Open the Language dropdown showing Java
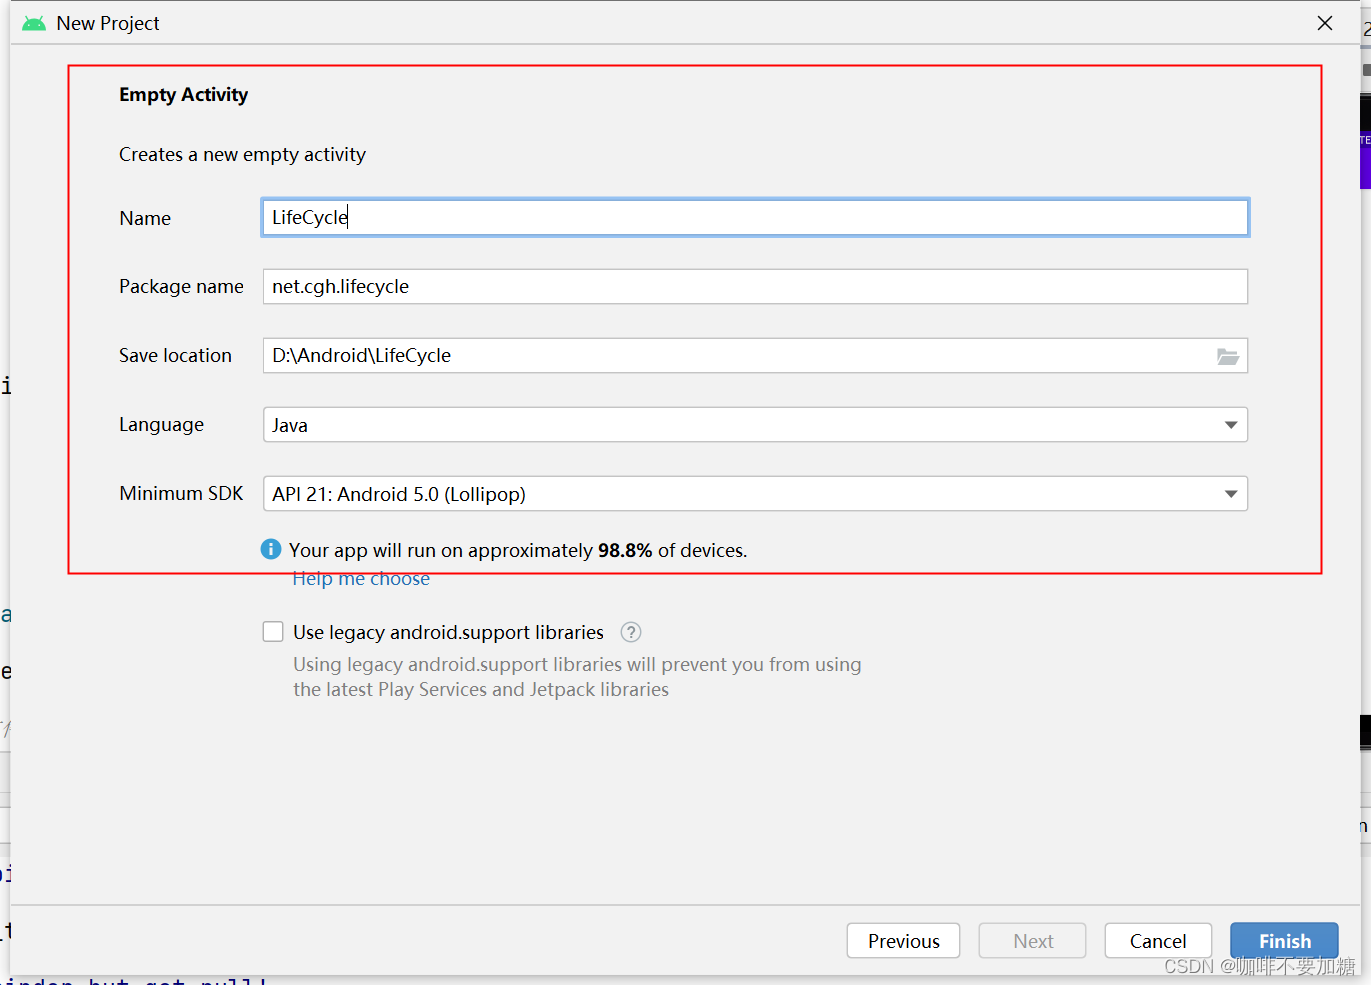This screenshot has height=985, width=1371. (x=755, y=425)
